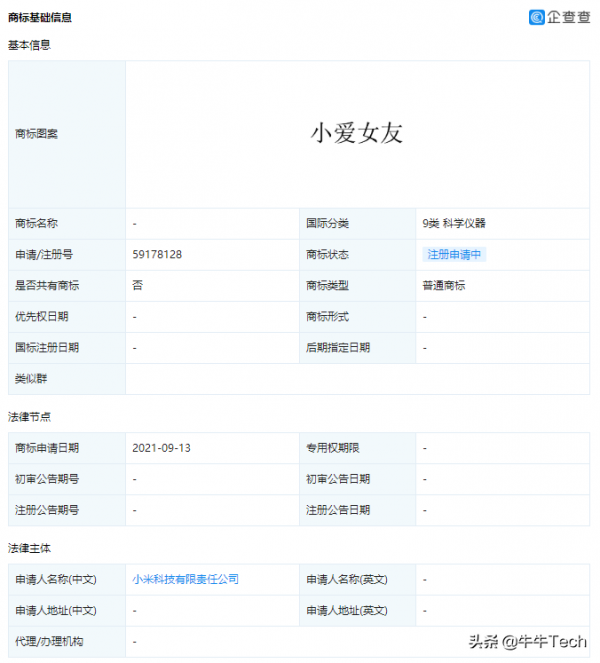The height and width of the screenshot is (663, 600).
Task: Click the 专用权期限 field label
Action: tap(333, 448)
